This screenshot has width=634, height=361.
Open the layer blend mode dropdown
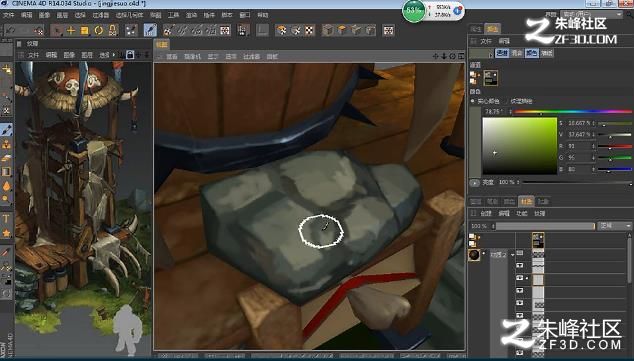[x=614, y=226]
